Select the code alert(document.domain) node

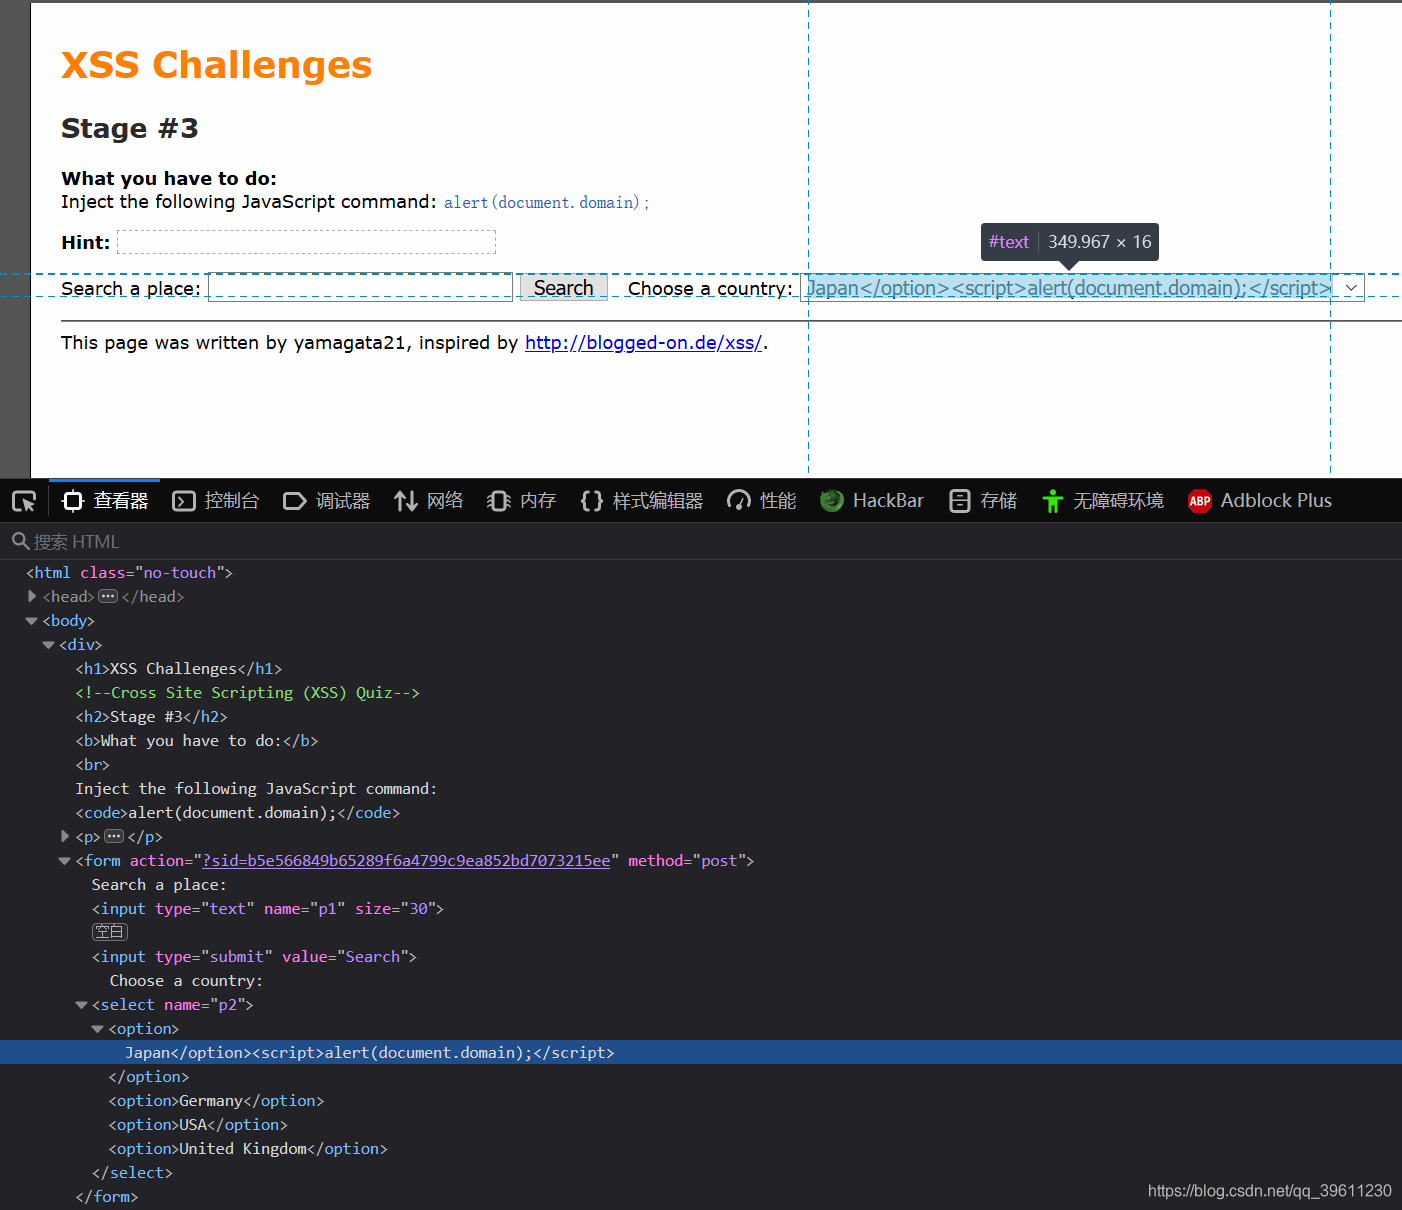point(238,813)
